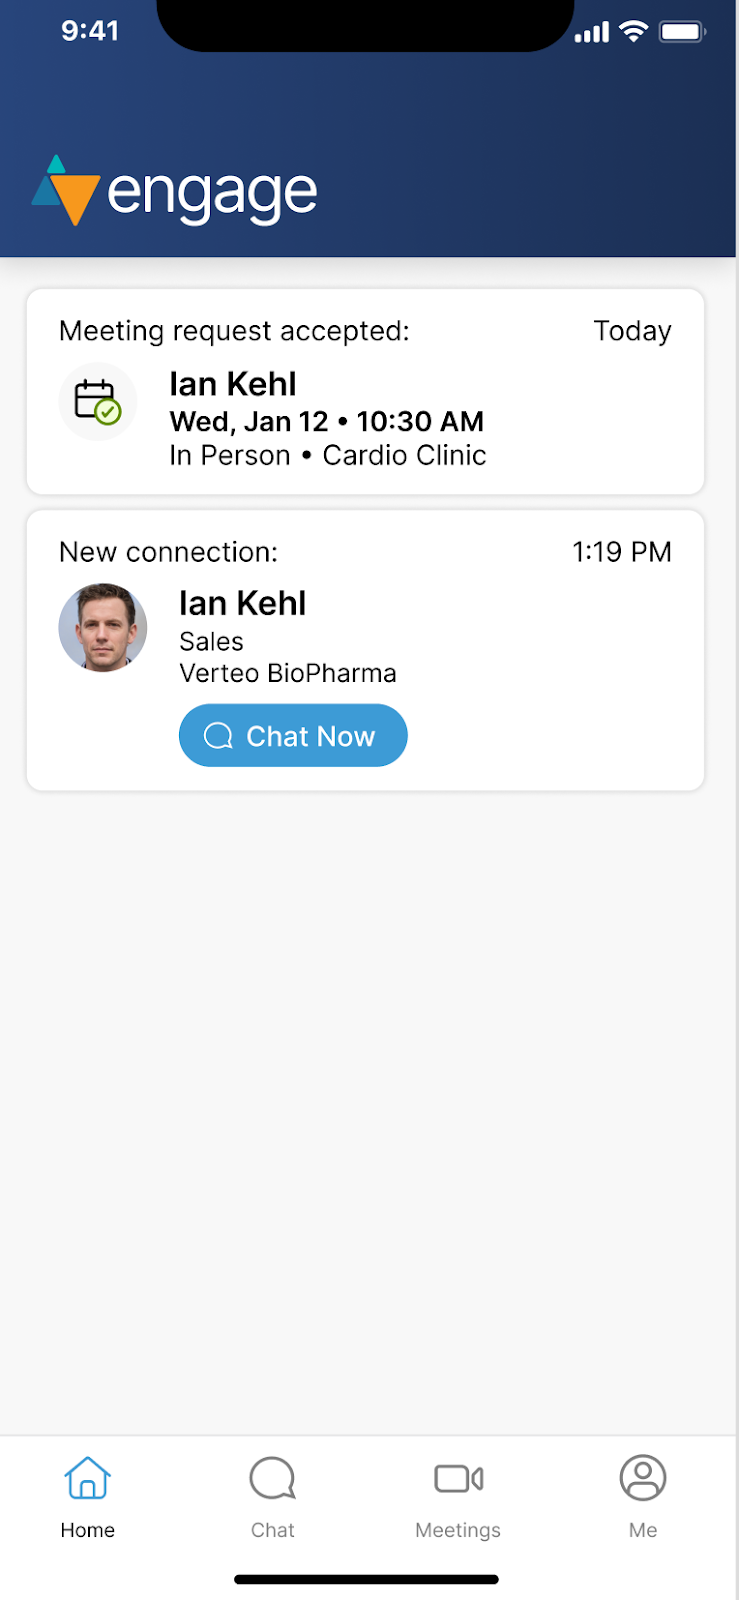The height and width of the screenshot is (1600, 739).
Task: Switch to the Chat tab
Action: click(x=272, y=1497)
